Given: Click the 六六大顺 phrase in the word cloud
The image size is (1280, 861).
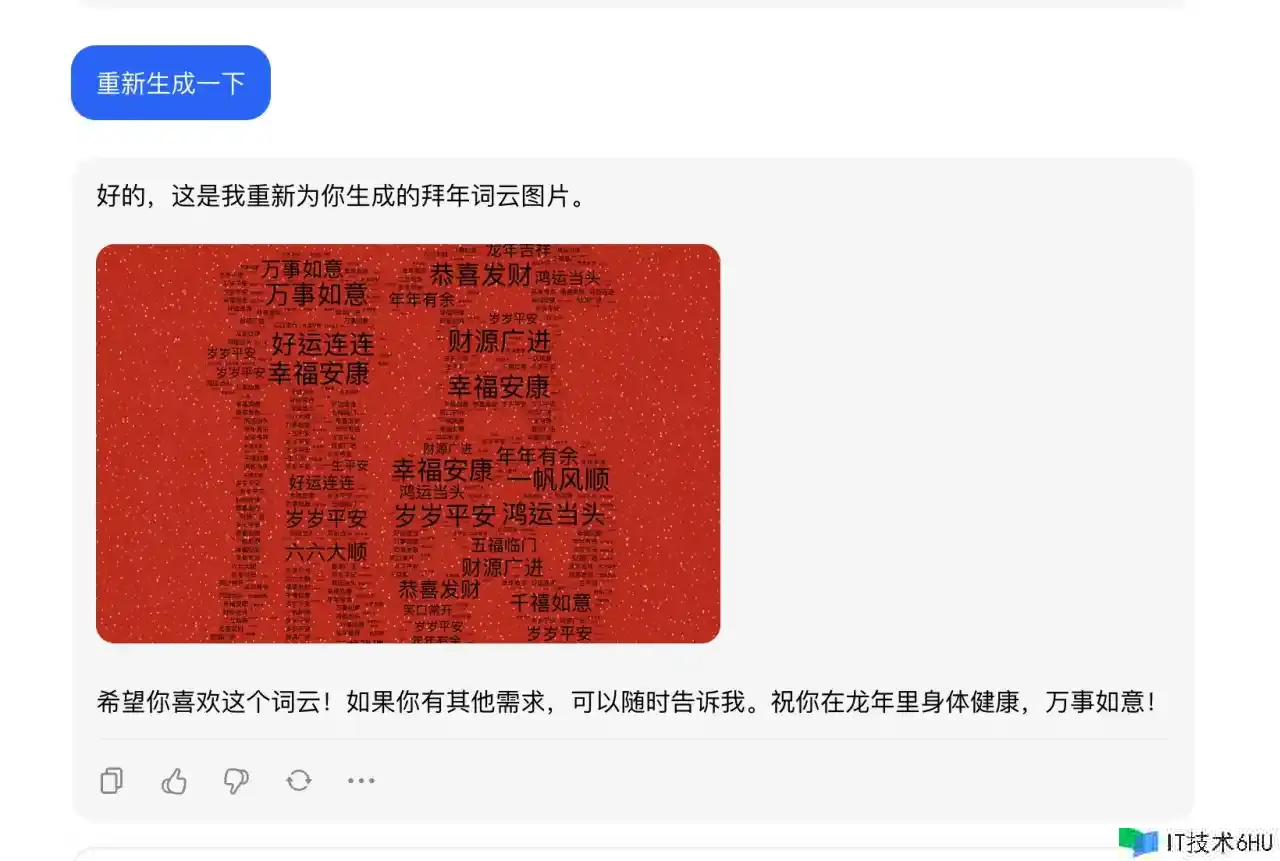Looking at the screenshot, I should pos(326,552).
